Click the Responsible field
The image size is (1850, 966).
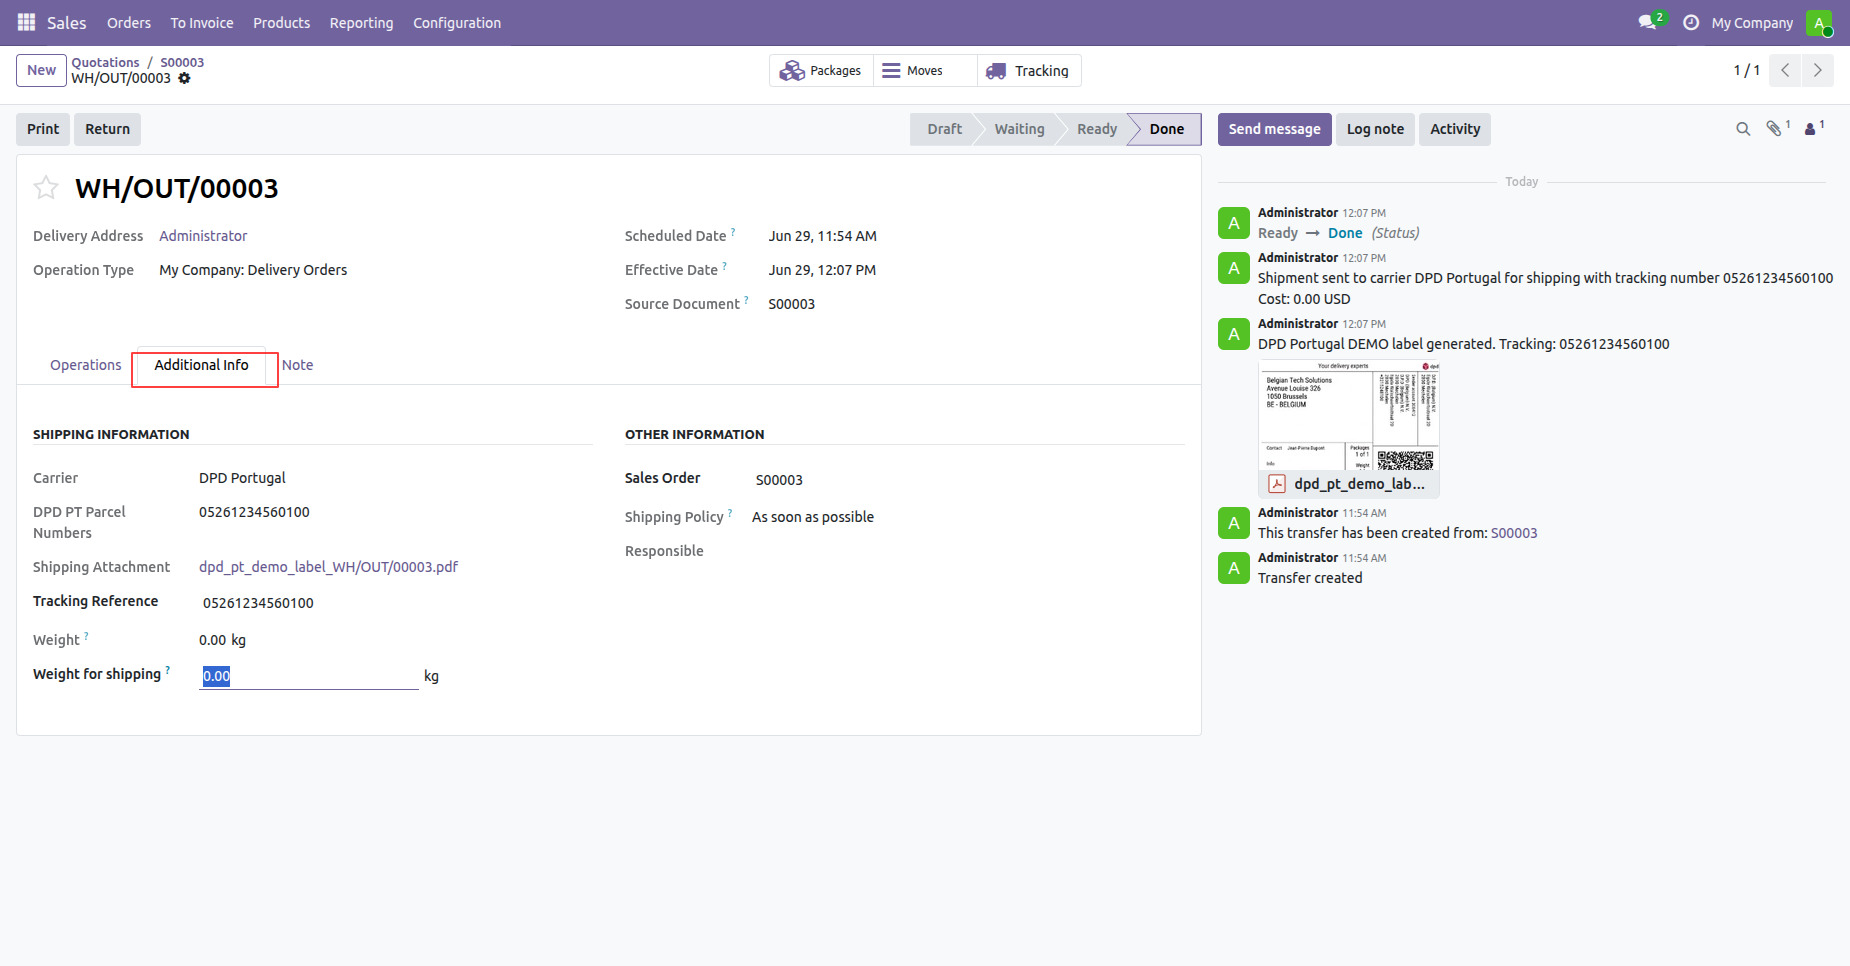pos(664,551)
